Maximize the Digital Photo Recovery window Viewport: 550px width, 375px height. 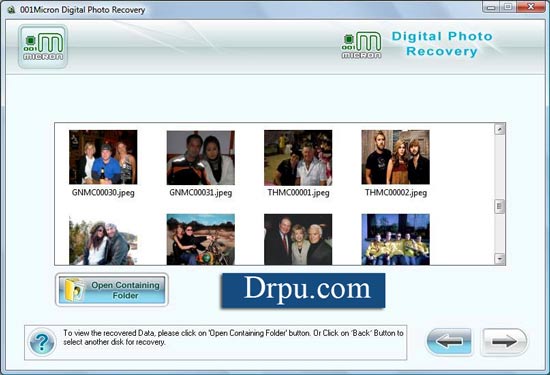[x=508, y=7]
